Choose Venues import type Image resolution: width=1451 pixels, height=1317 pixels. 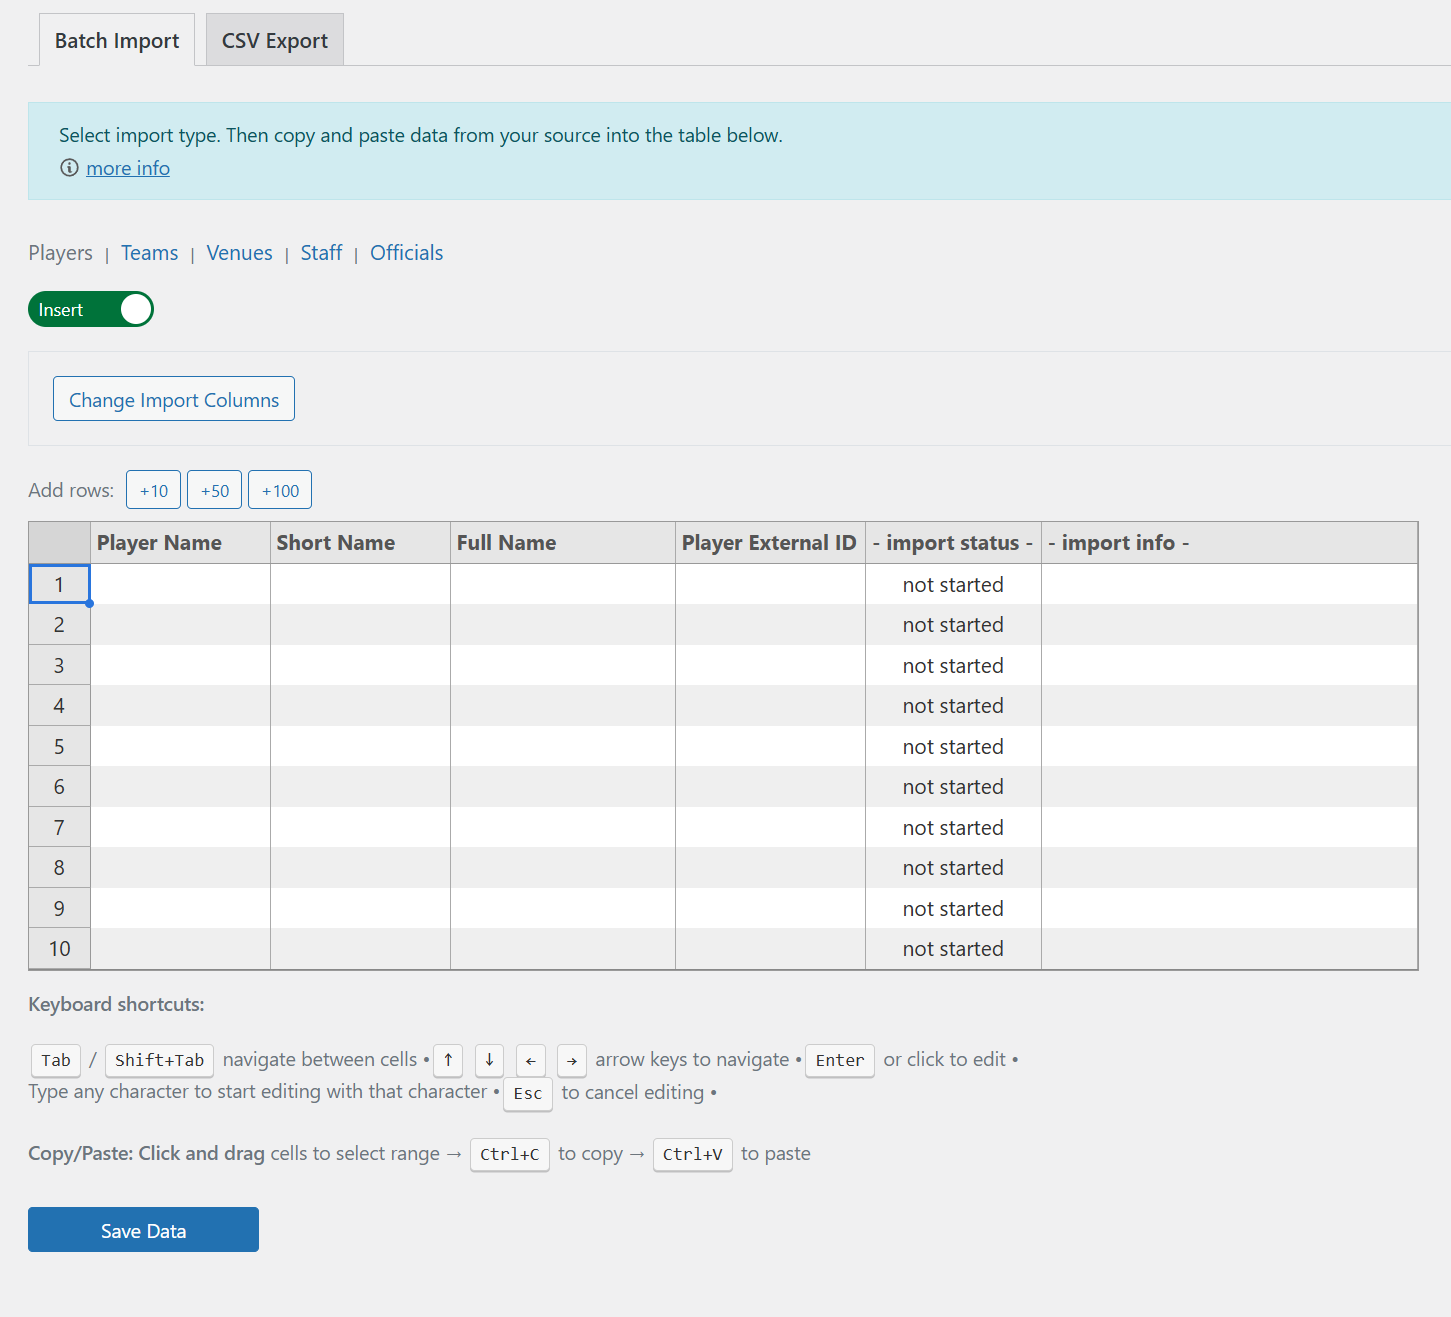click(239, 253)
